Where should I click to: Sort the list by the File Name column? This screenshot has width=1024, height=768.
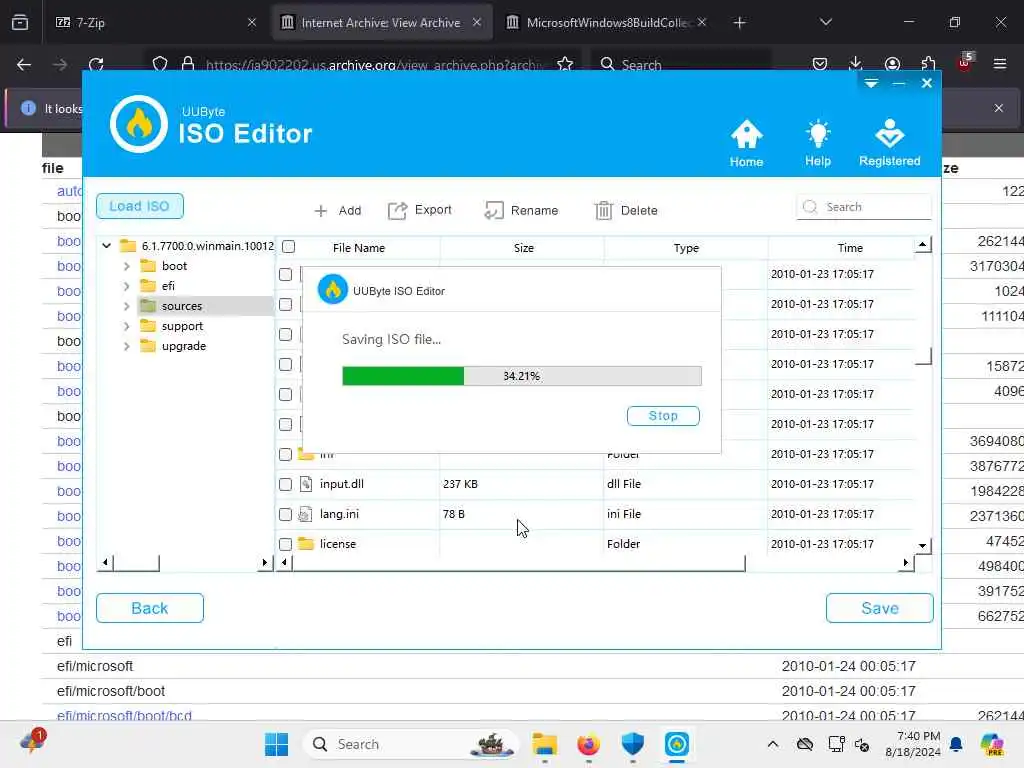[359, 248]
